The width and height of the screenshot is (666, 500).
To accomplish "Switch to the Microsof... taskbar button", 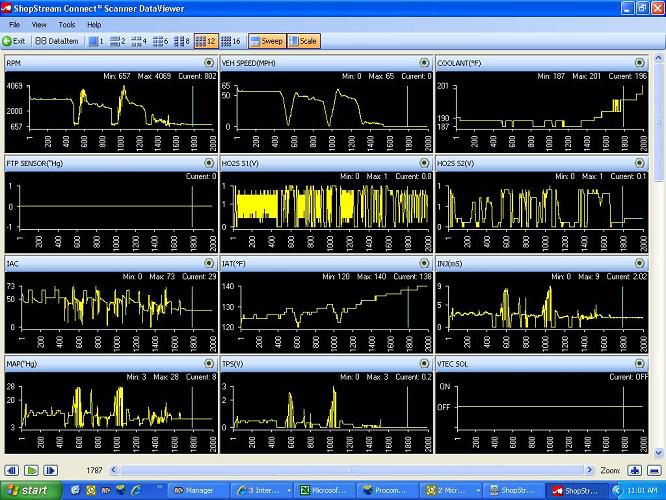I will 325,490.
